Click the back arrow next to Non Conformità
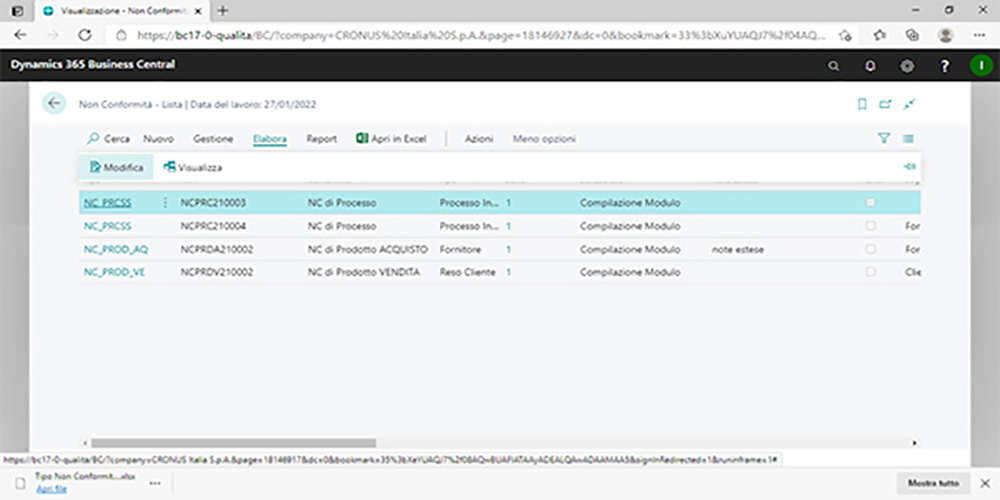 (55, 104)
